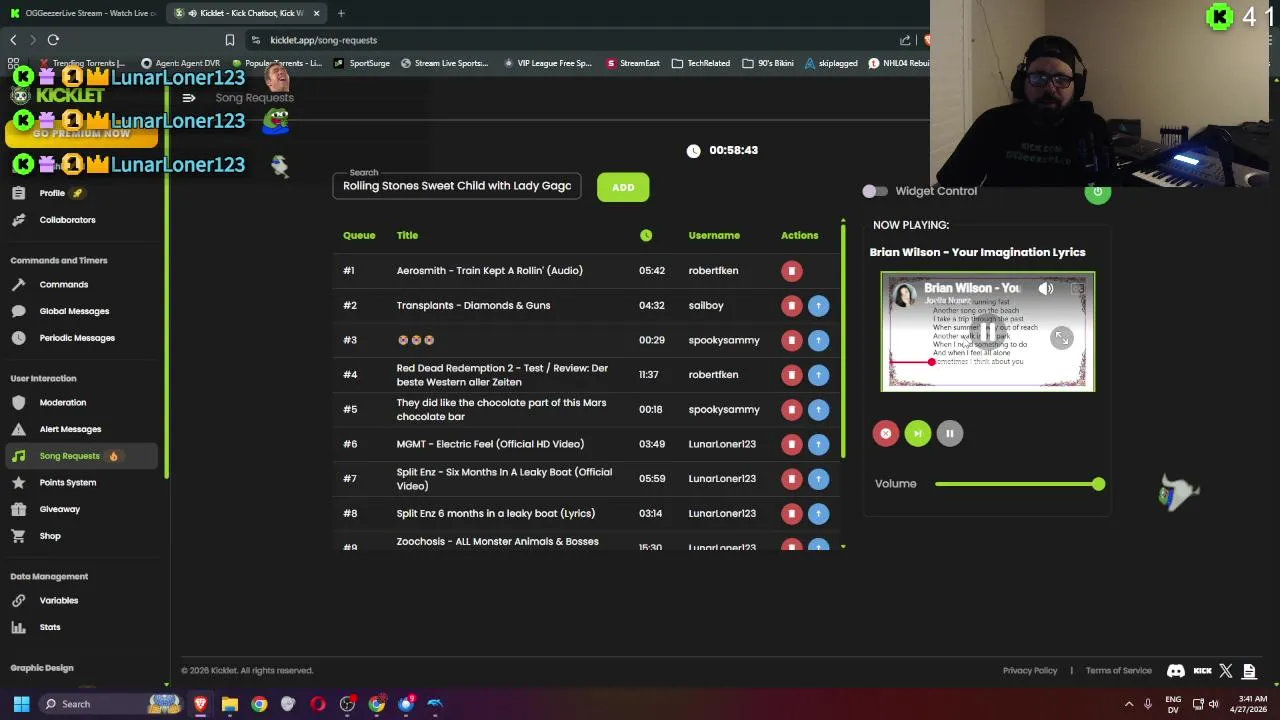
Task: Open a new browser tab
Action: click(341, 13)
